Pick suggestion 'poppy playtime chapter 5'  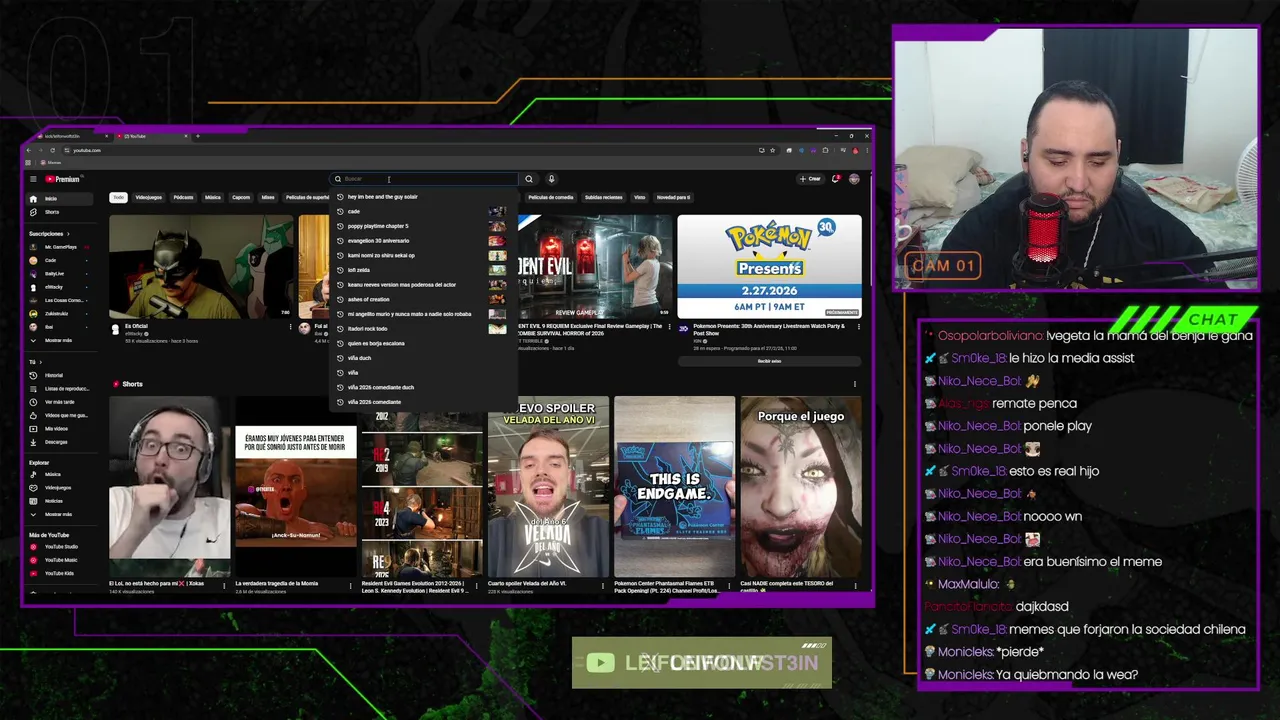click(x=423, y=226)
